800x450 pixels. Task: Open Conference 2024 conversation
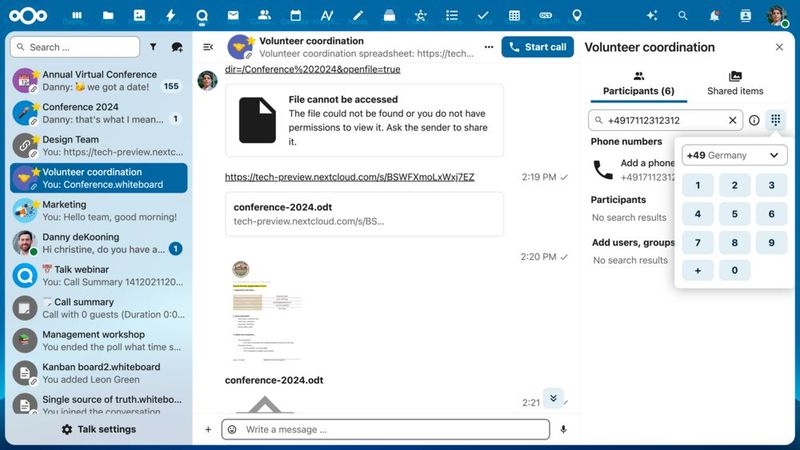(x=99, y=113)
